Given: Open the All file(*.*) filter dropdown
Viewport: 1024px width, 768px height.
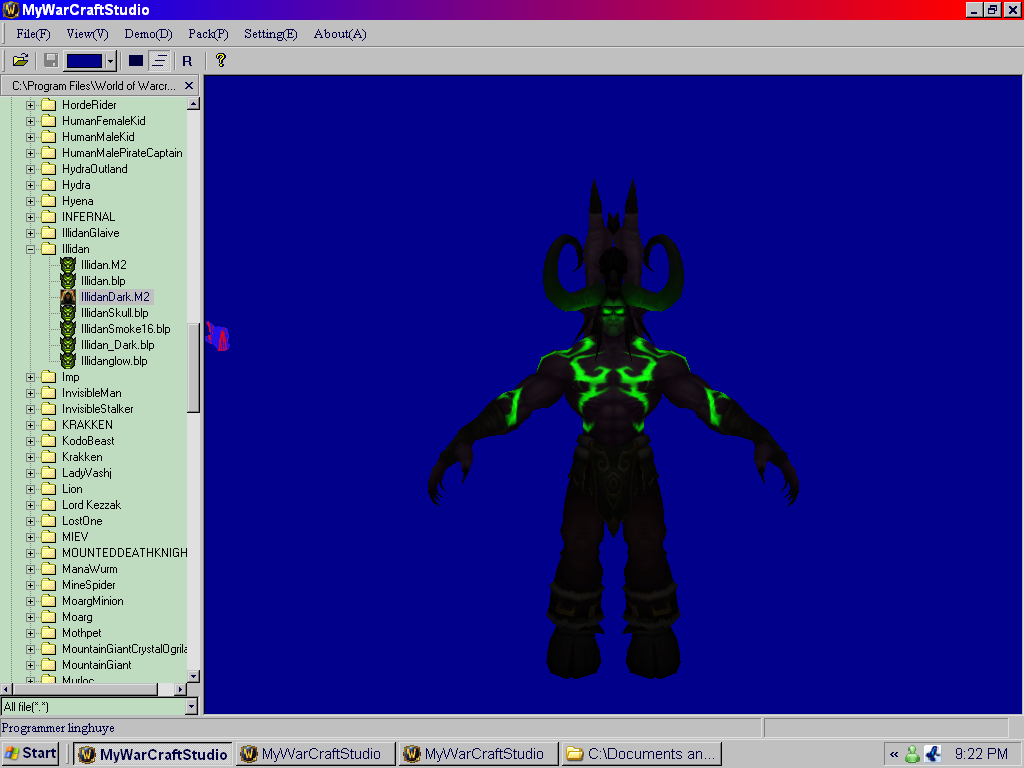Looking at the screenshot, I should tap(191, 706).
